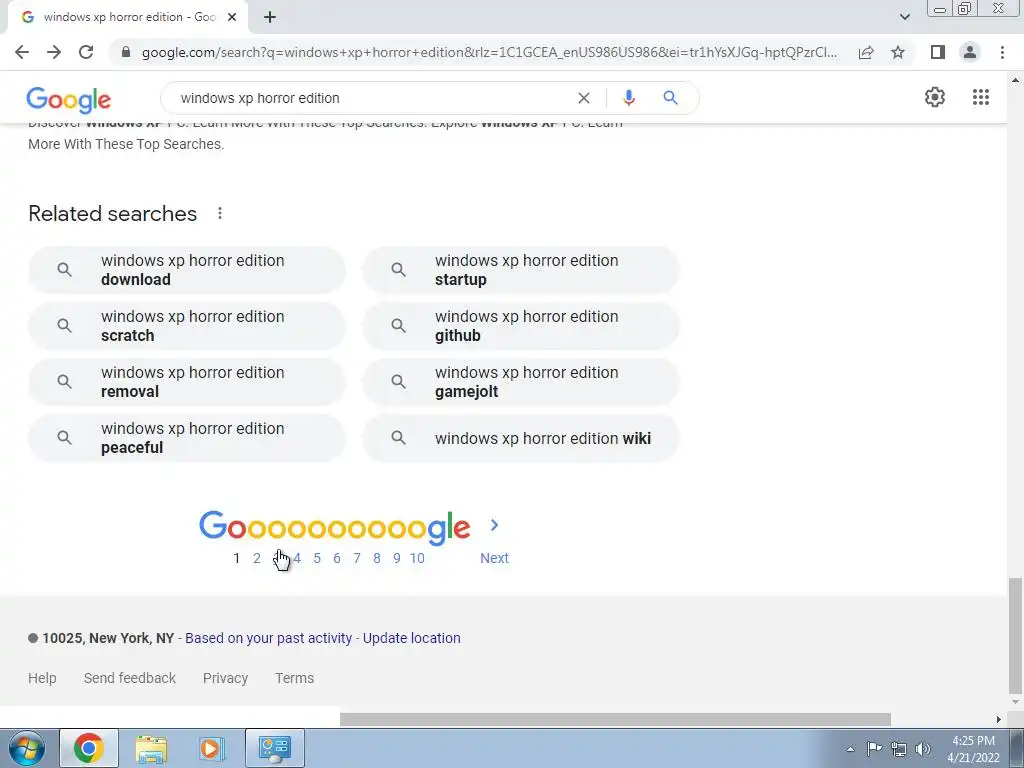The width and height of the screenshot is (1024, 768).
Task: Open the Windows Start menu
Action: coord(25,748)
